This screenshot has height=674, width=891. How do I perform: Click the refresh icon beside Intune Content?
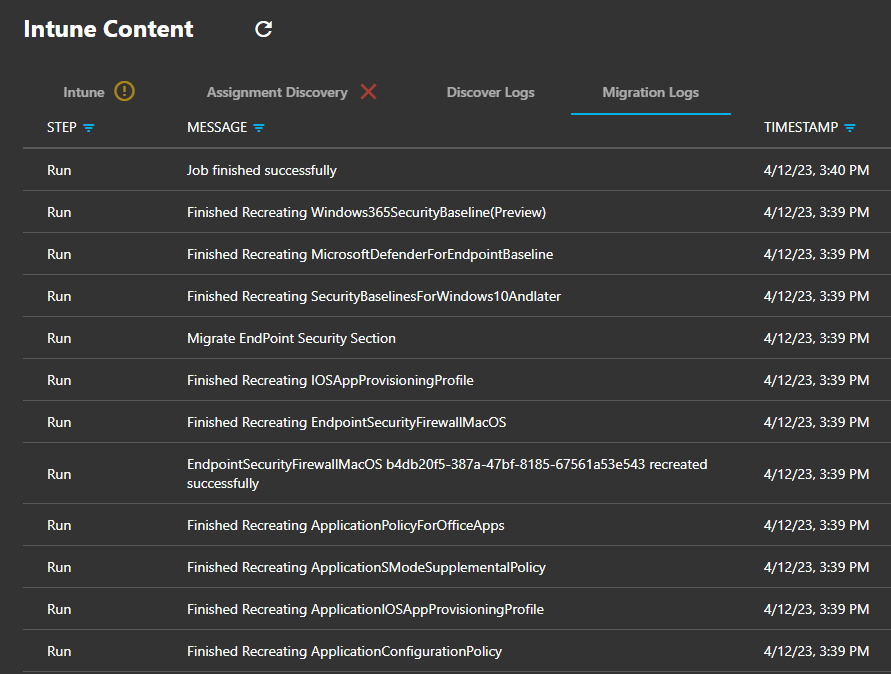pos(264,29)
